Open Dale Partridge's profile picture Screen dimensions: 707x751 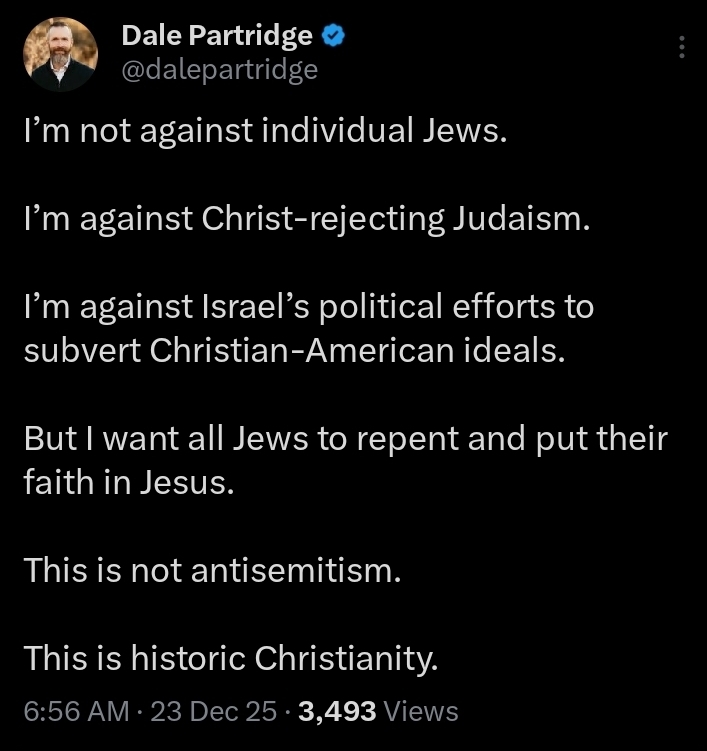pyautogui.click(x=60, y=55)
